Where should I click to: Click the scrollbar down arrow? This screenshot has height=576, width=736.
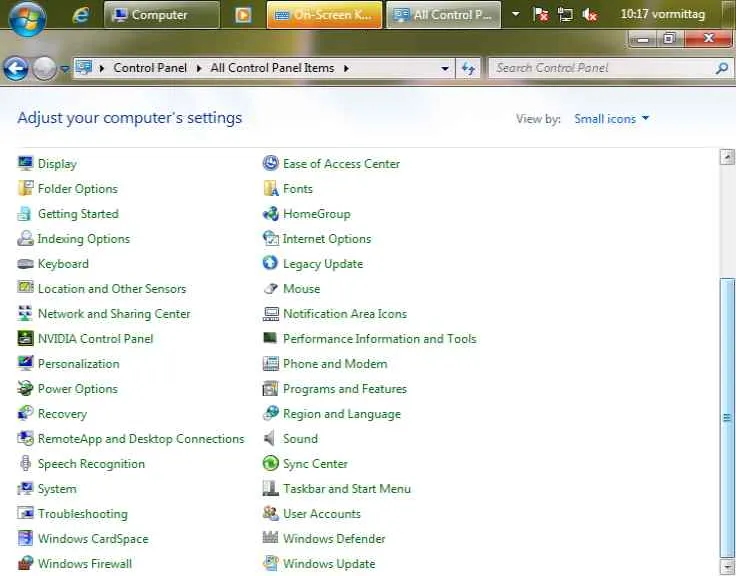[727, 566]
